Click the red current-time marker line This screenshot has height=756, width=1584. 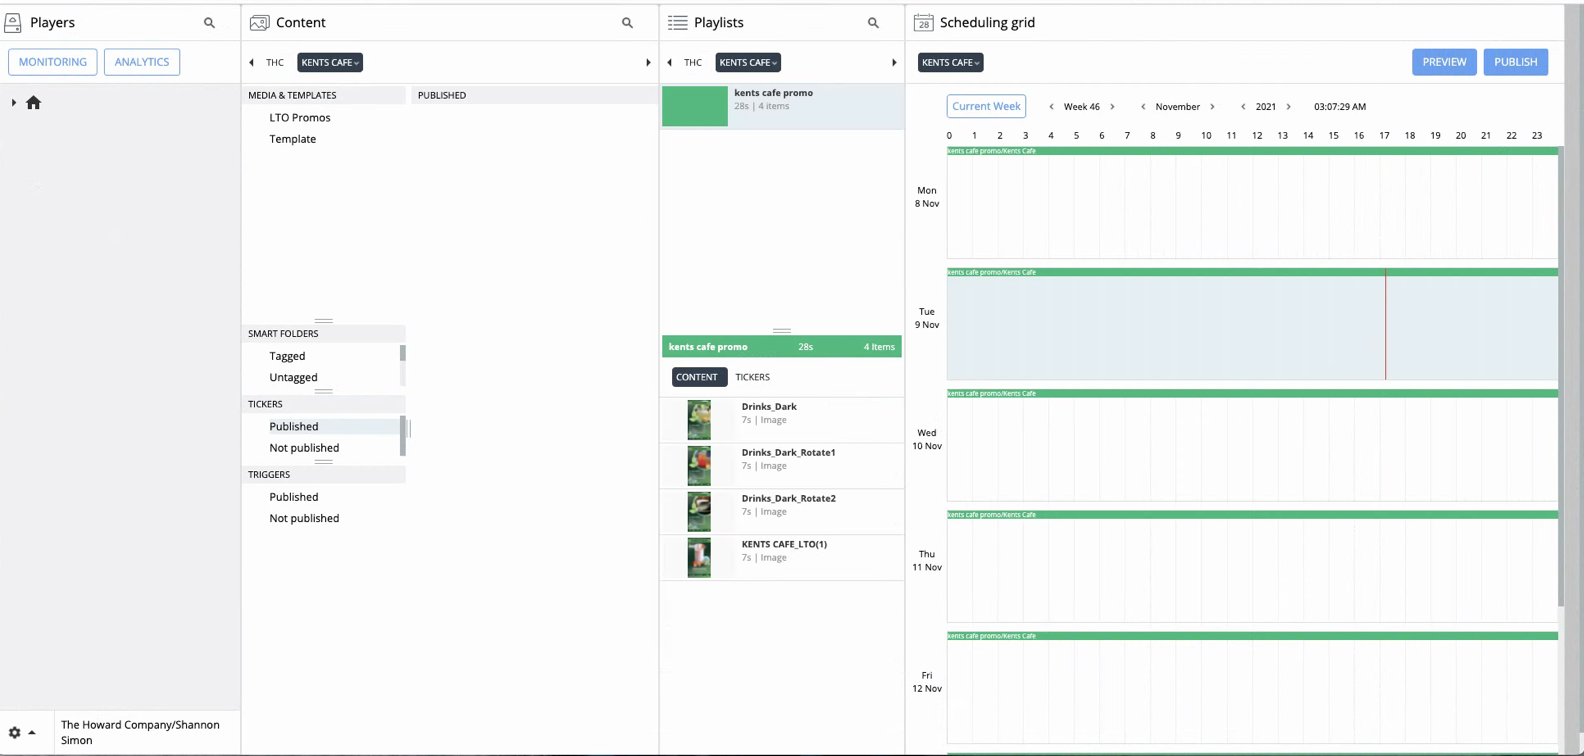(1385, 324)
